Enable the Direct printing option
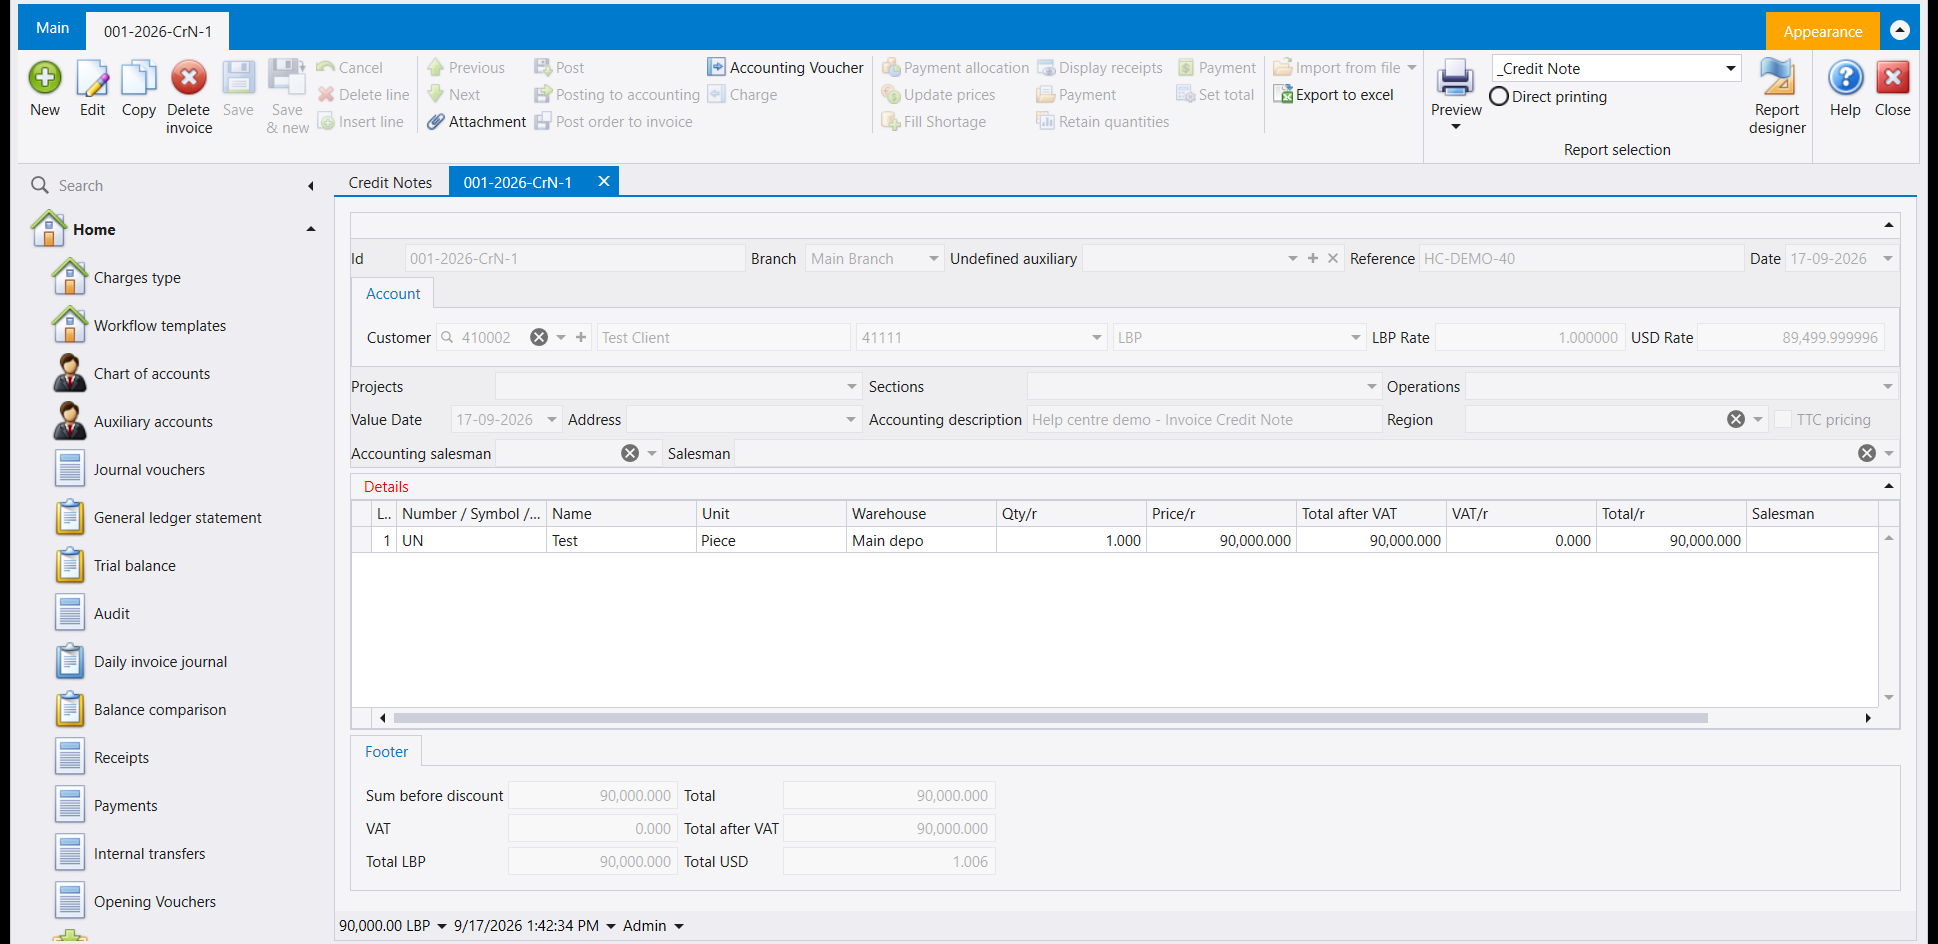This screenshot has width=1938, height=944. pyautogui.click(x=1499, y=97)
